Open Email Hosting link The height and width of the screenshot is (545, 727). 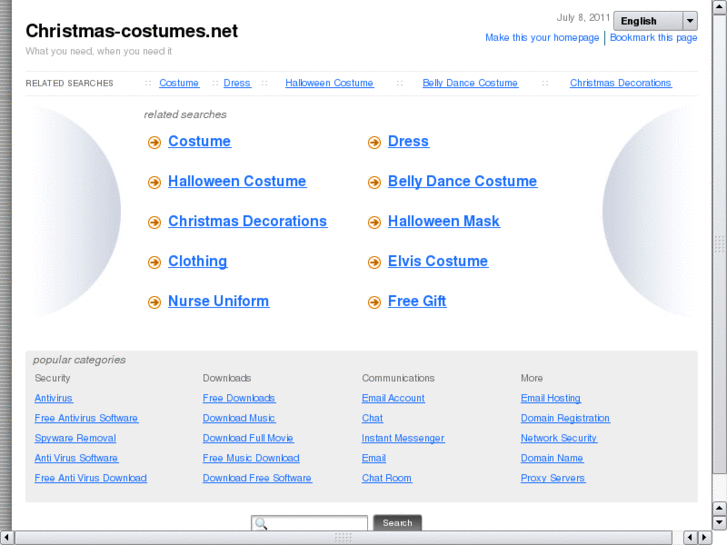point(551,398)
